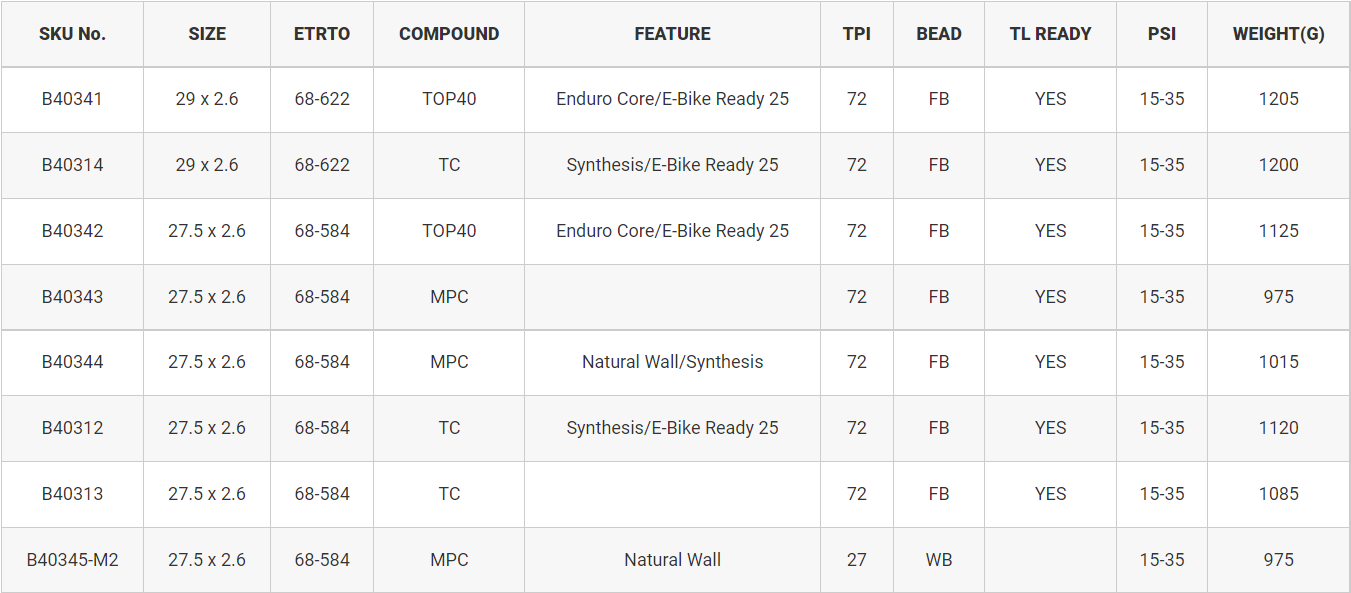Image resolution: width=1351 pixels, height=593 pixels.
Task: Select the SIZE column header
Action: pos(207,34)
